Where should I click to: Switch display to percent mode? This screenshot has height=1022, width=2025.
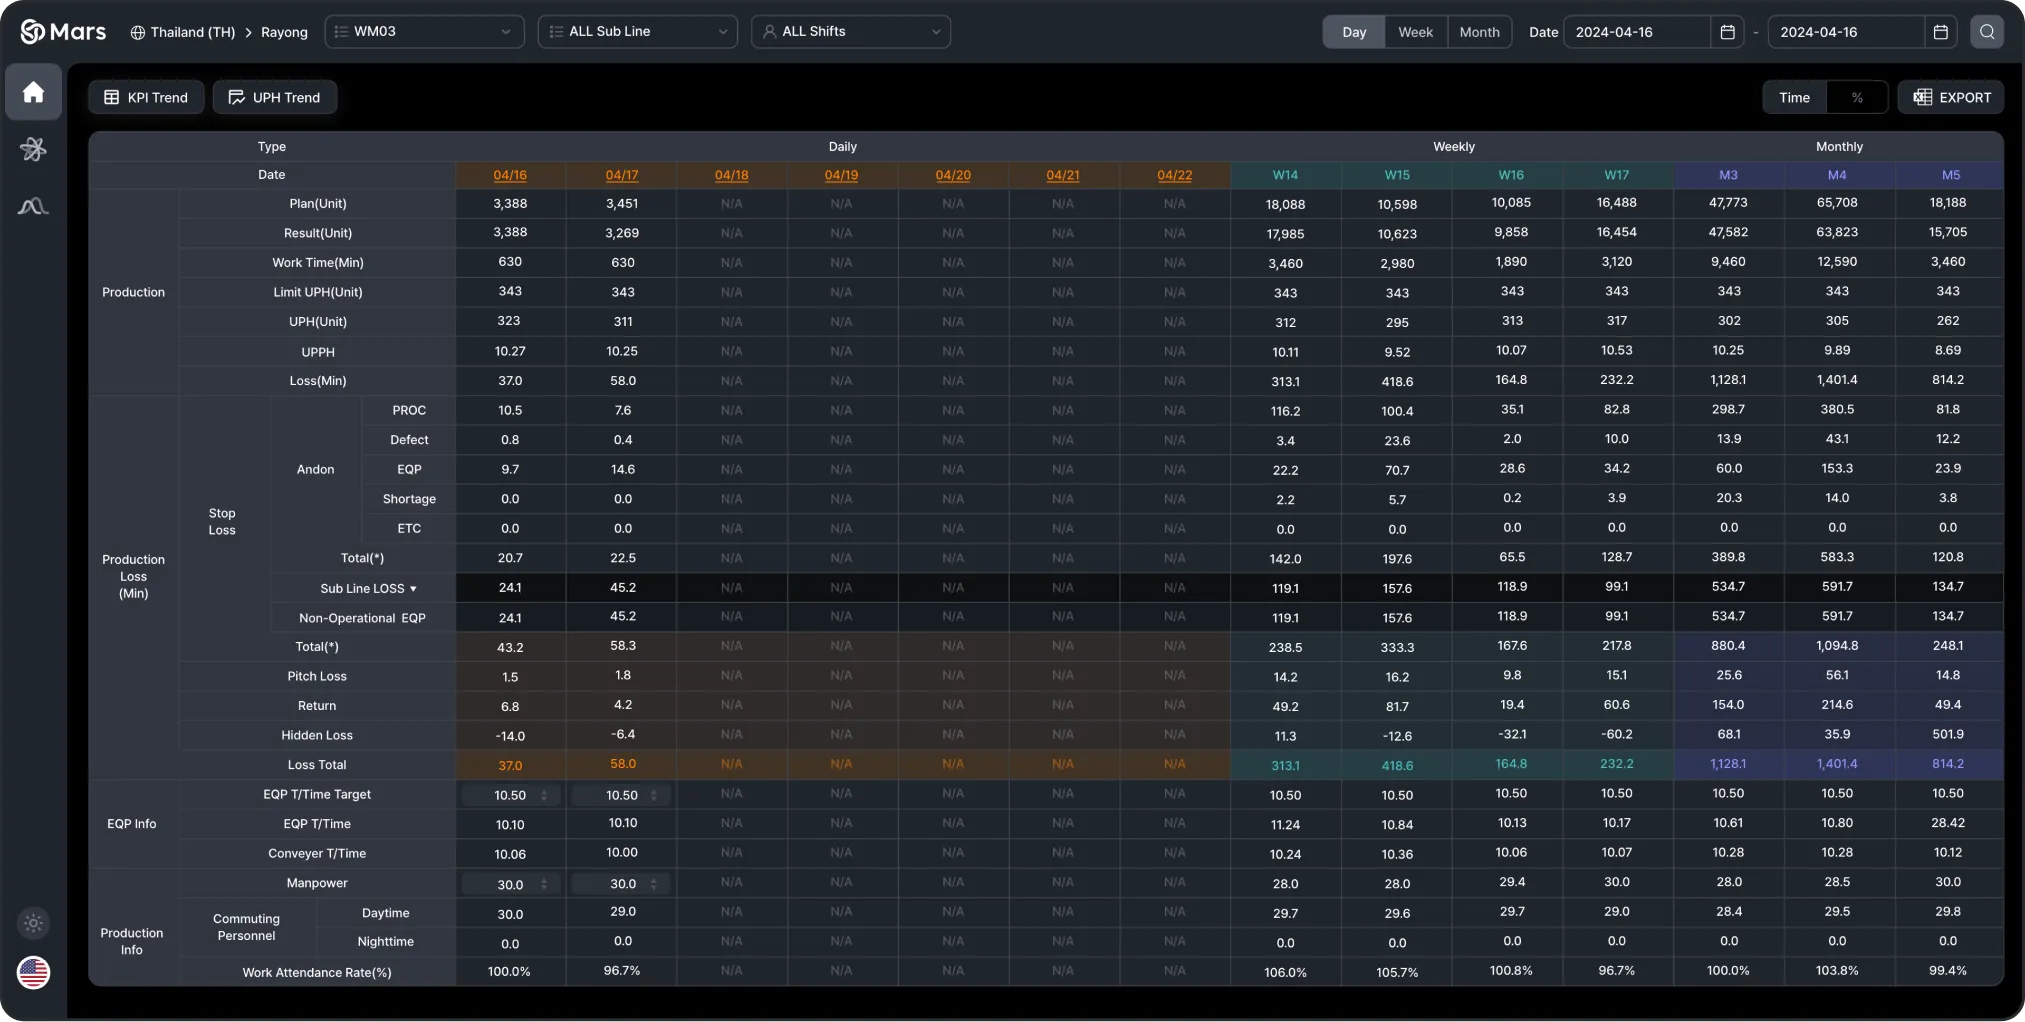[1857, 97]
